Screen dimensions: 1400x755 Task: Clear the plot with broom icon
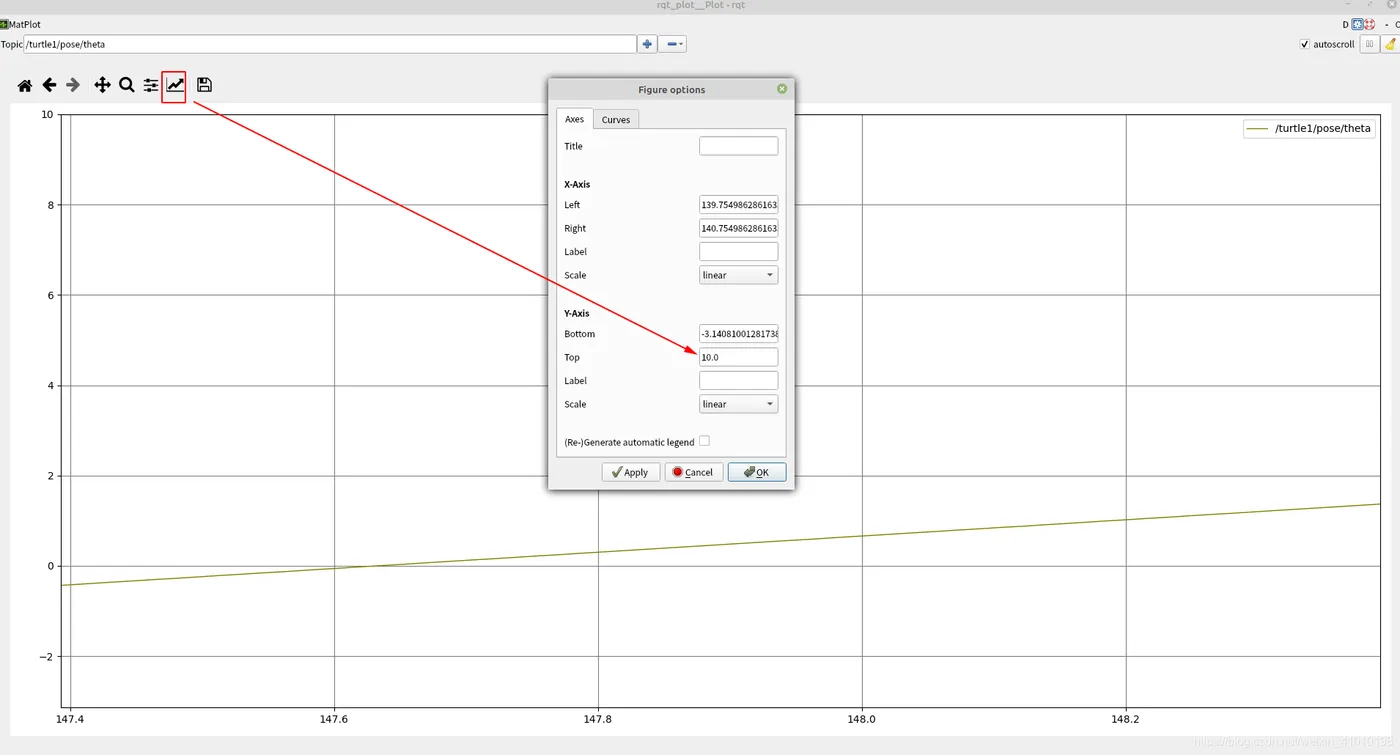[1391, 44]
